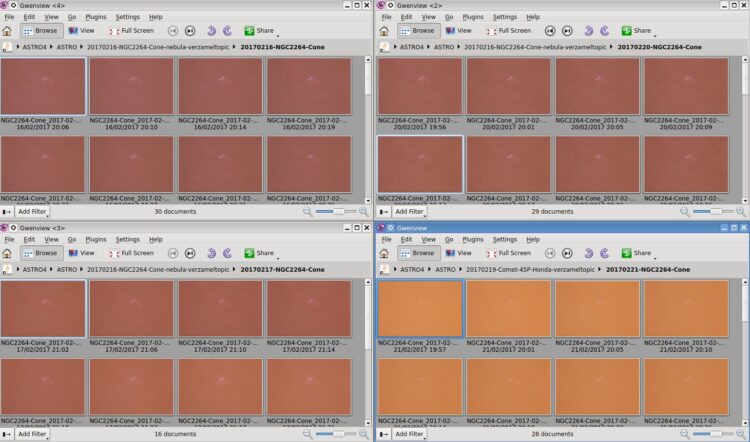Adjust thumbnail size slider in Gwenview <4>

click(336, 211)
